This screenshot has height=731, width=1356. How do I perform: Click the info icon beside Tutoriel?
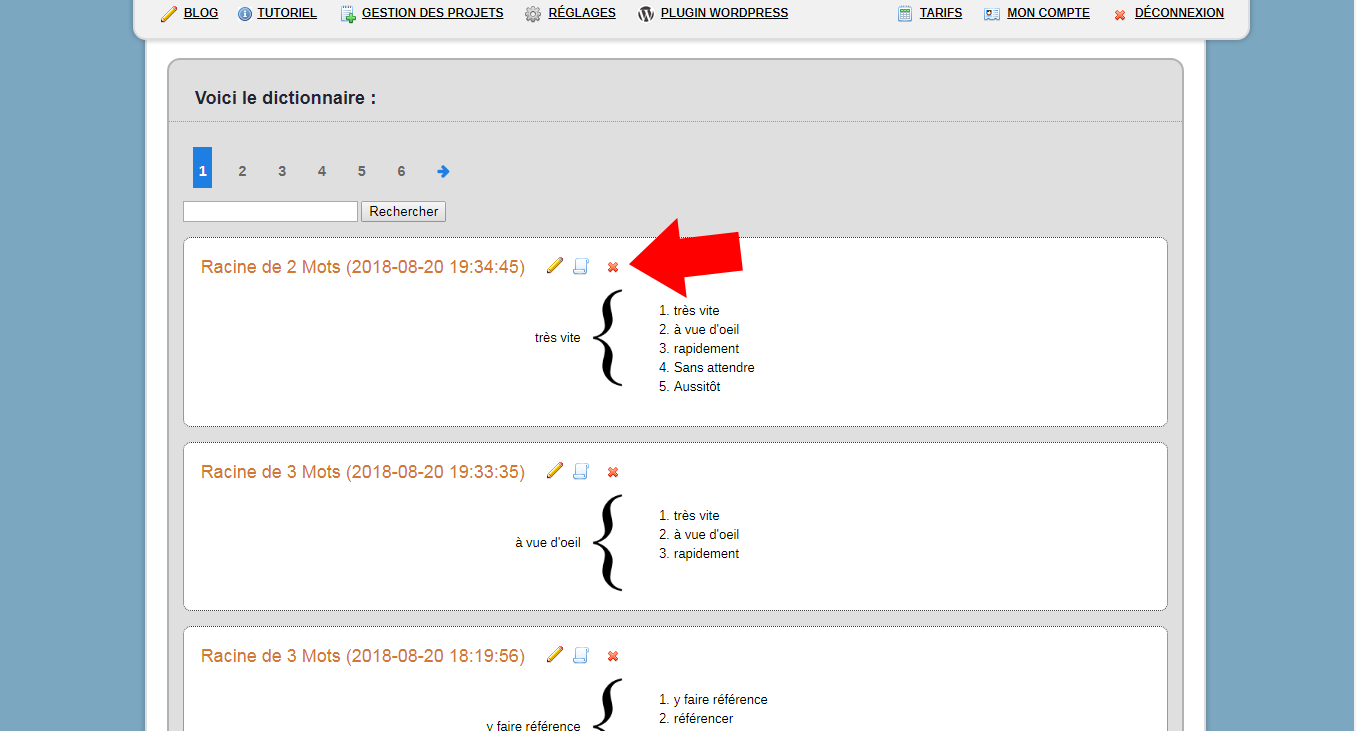point(245,14)
